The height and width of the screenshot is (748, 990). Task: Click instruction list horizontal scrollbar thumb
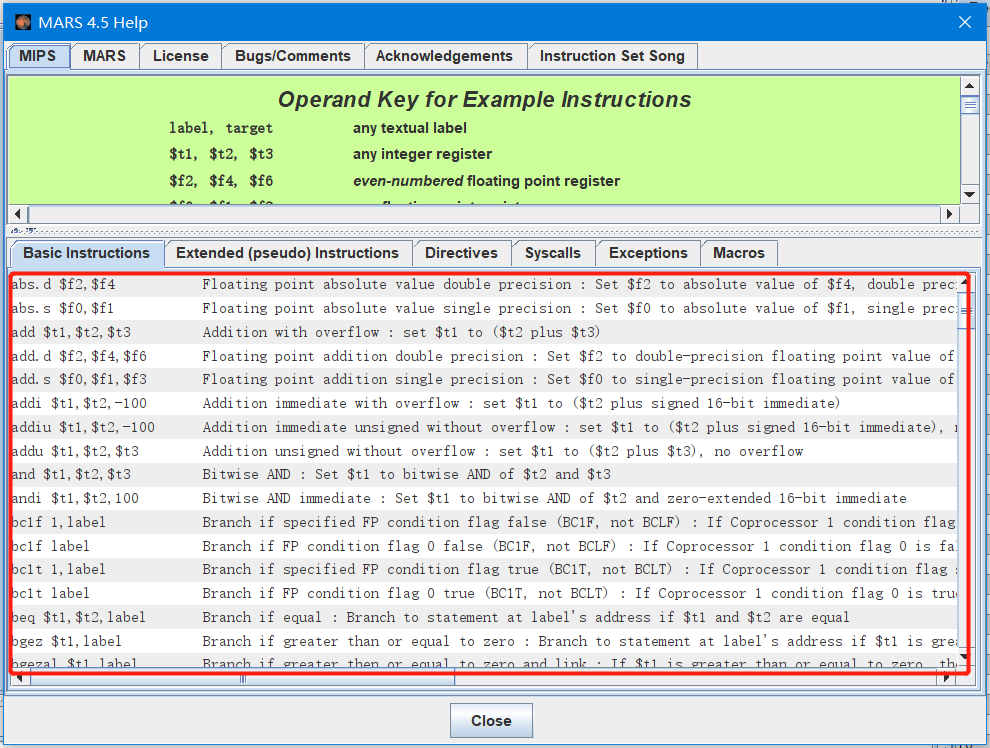click(x=242, y=679)
